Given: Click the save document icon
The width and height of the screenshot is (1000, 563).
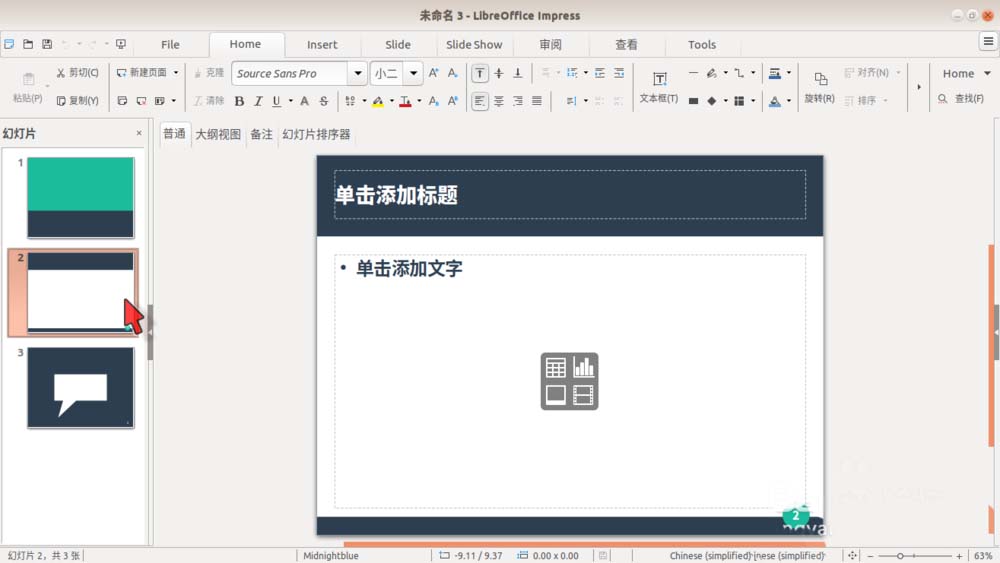Looking at the screenshot, I should point(47,44).
